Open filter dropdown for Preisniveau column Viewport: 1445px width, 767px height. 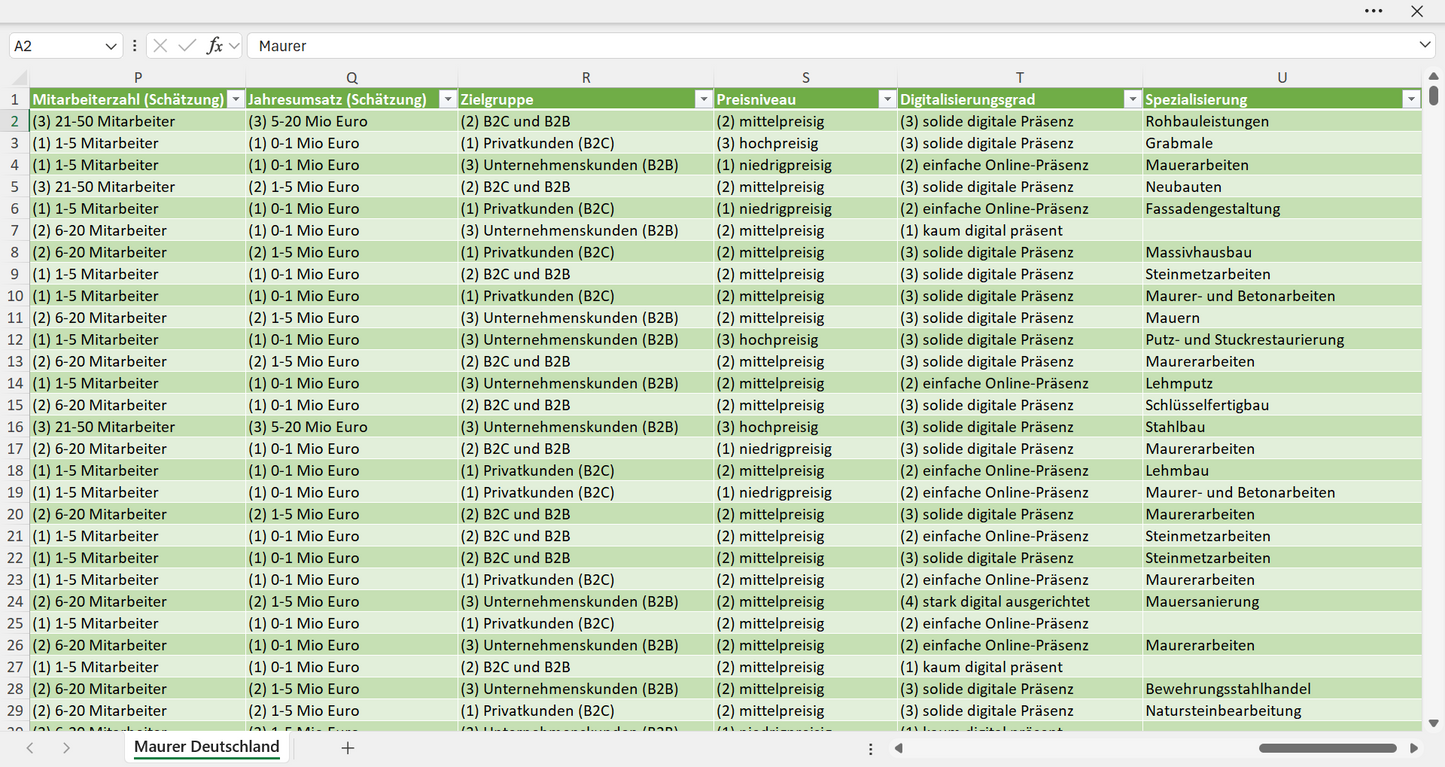pyautogui.click(x=887, y=99)
